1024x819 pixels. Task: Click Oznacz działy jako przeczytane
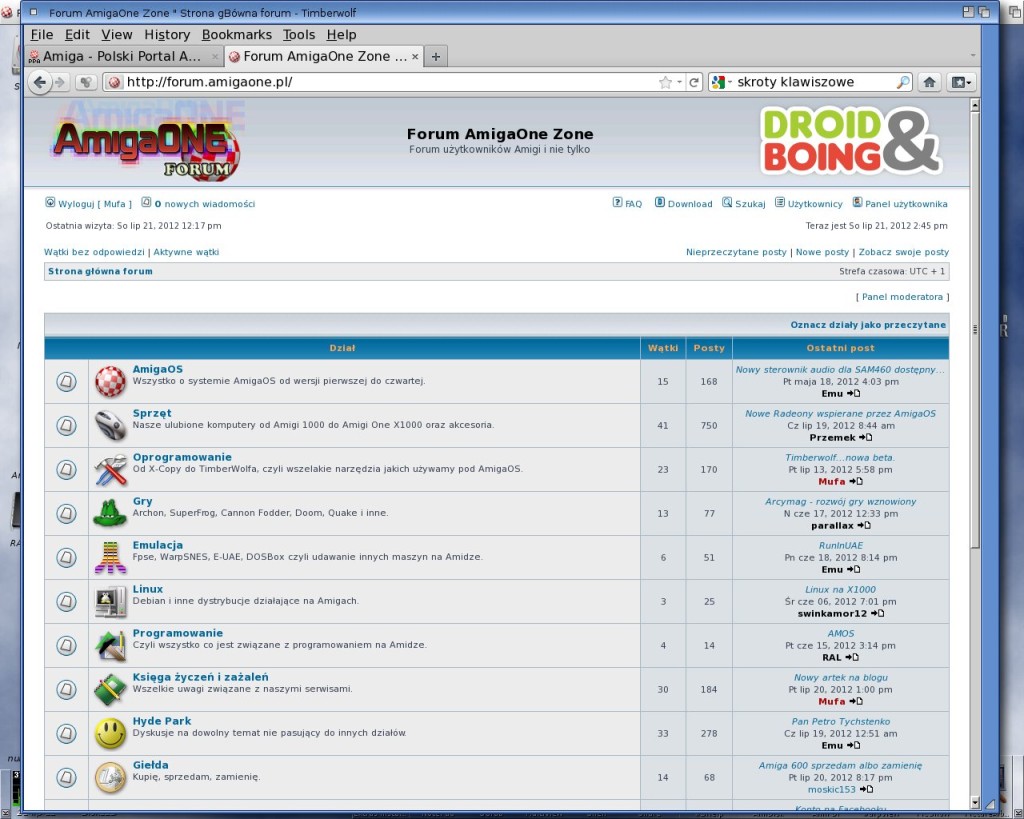click(868, 325)
